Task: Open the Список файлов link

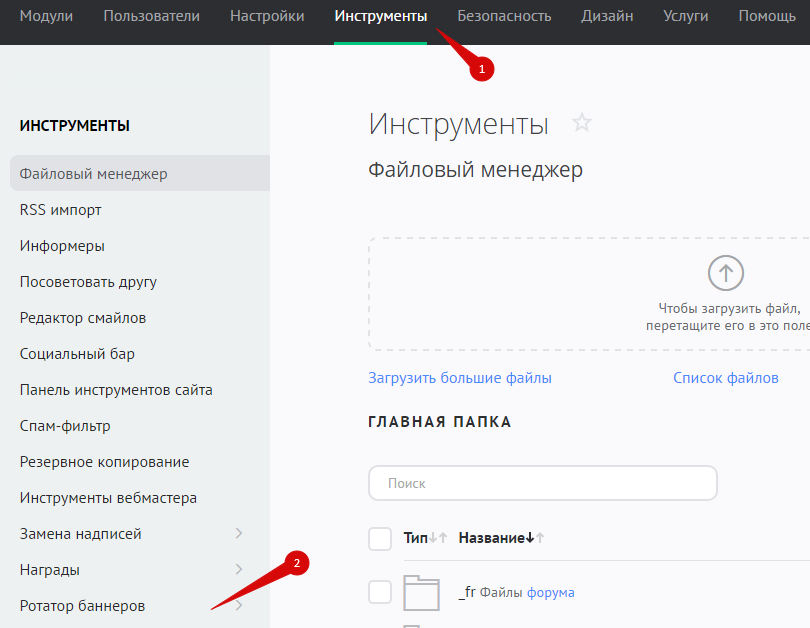Action: click(725, 378)
